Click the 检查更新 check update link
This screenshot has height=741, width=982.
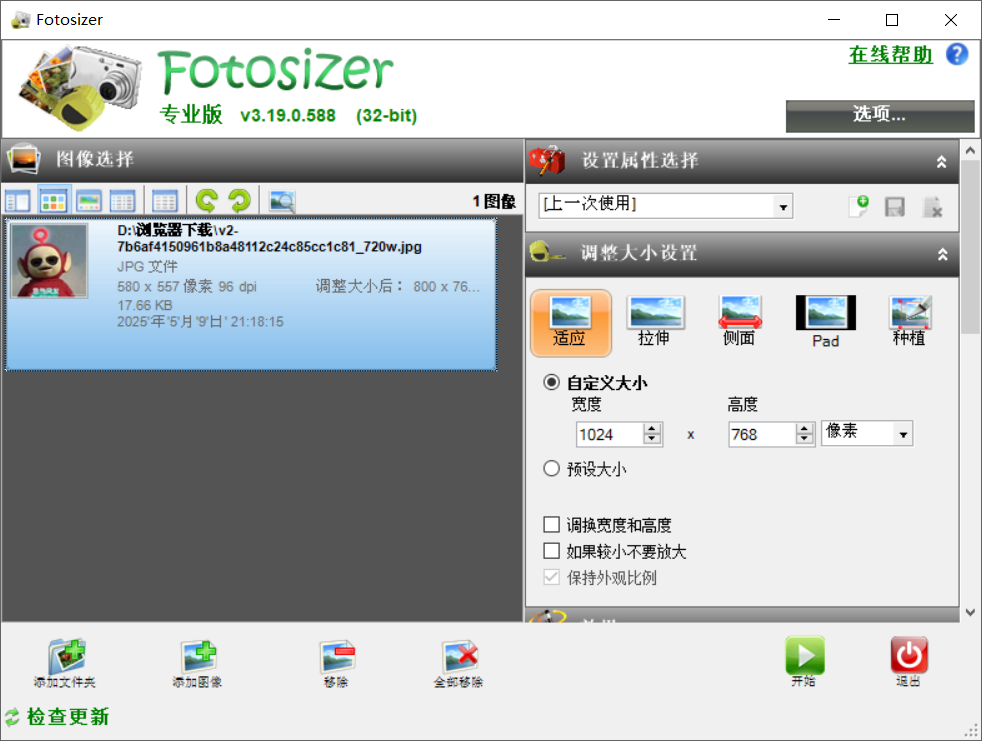click(x=67, y=717)
